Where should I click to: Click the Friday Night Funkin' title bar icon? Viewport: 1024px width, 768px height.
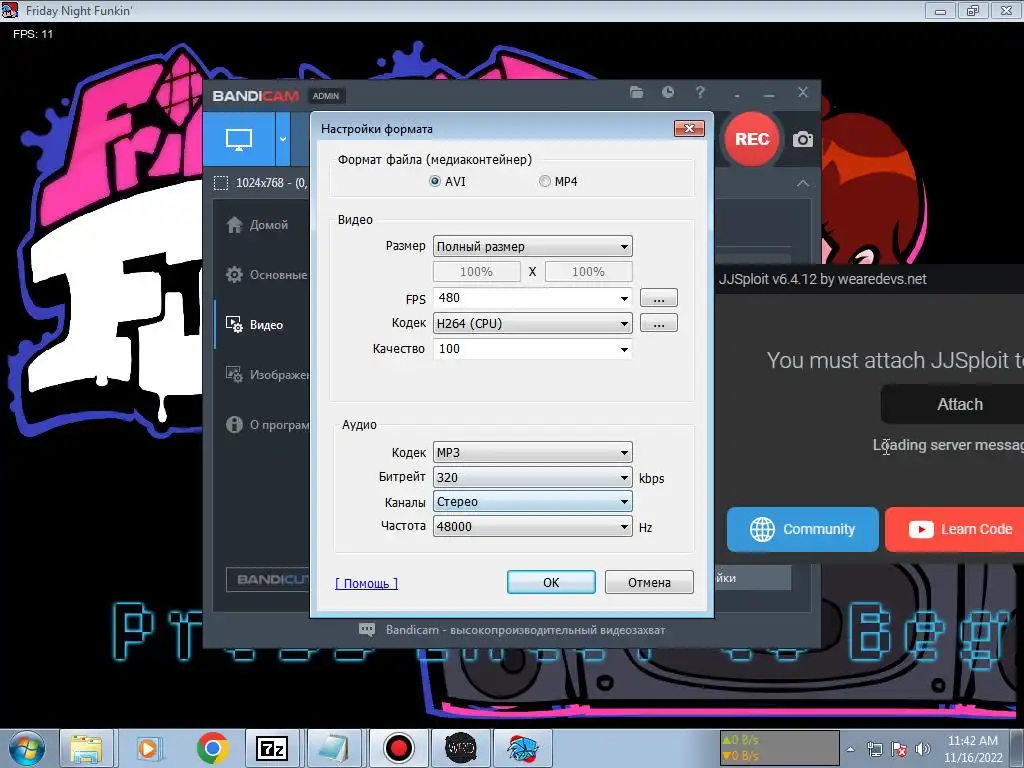[x=9, y=10]
